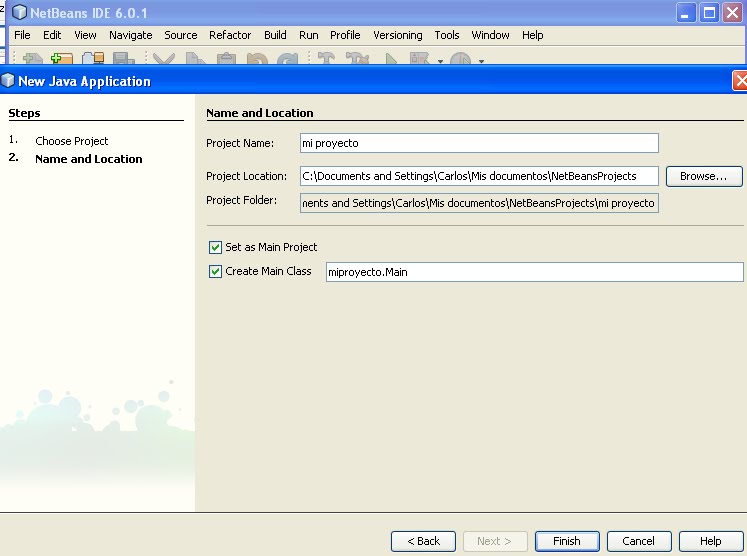Screen dimensions: 747x556
Task: Go back with the Back button
Action: tap(423, 541)
